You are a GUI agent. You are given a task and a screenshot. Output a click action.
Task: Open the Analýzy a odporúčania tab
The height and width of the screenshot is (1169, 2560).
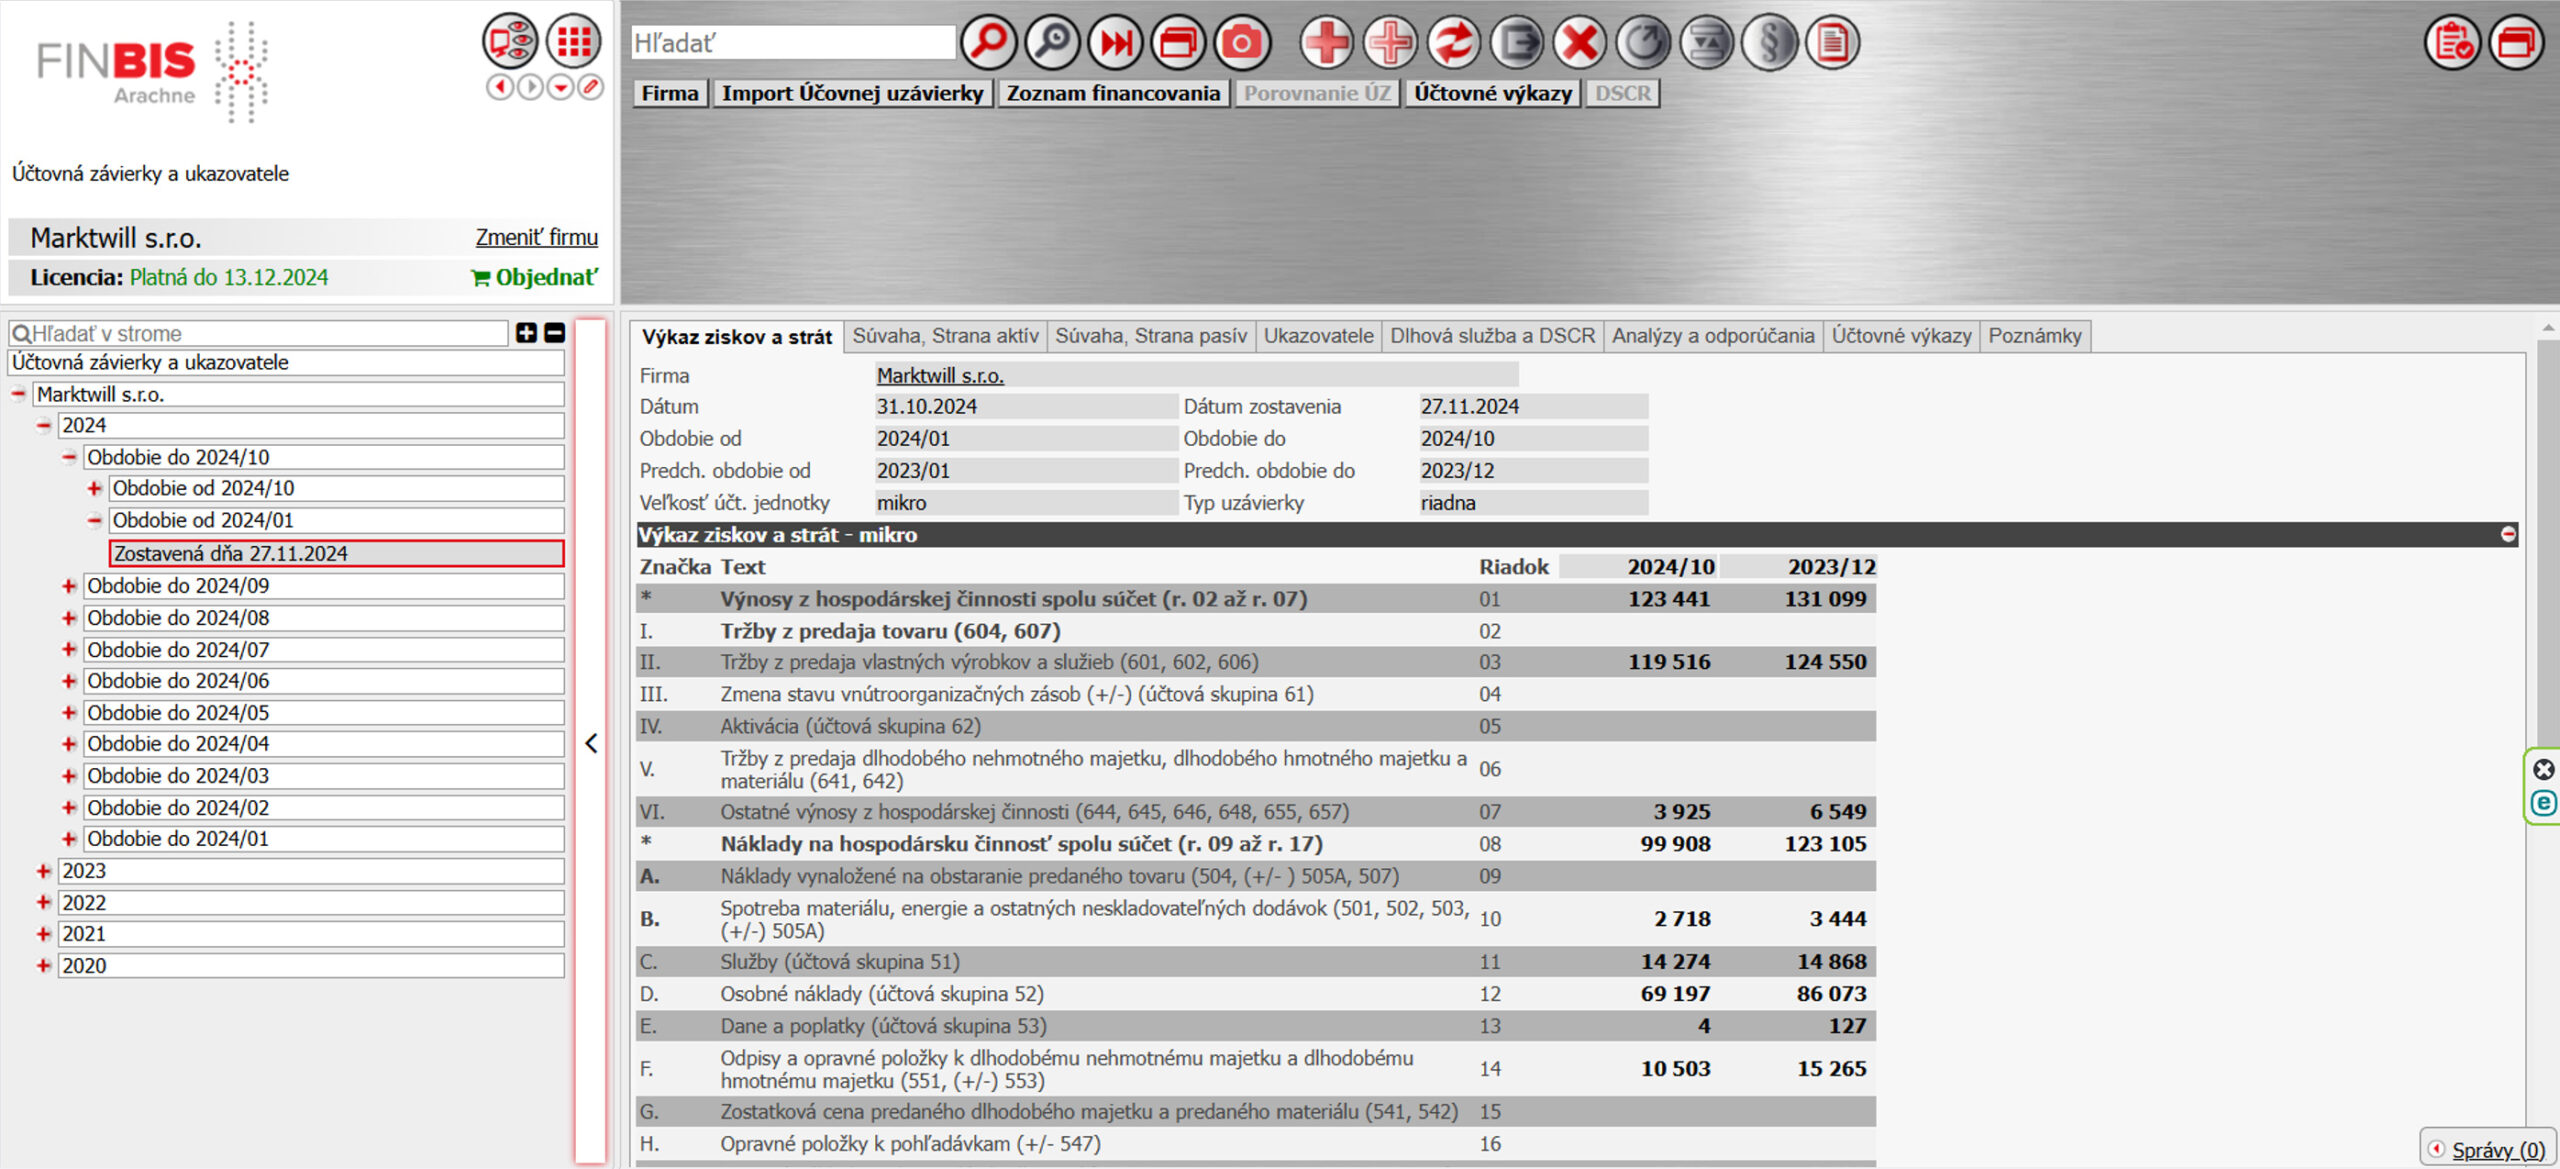pyautogui.click(x=1713, y=336)
